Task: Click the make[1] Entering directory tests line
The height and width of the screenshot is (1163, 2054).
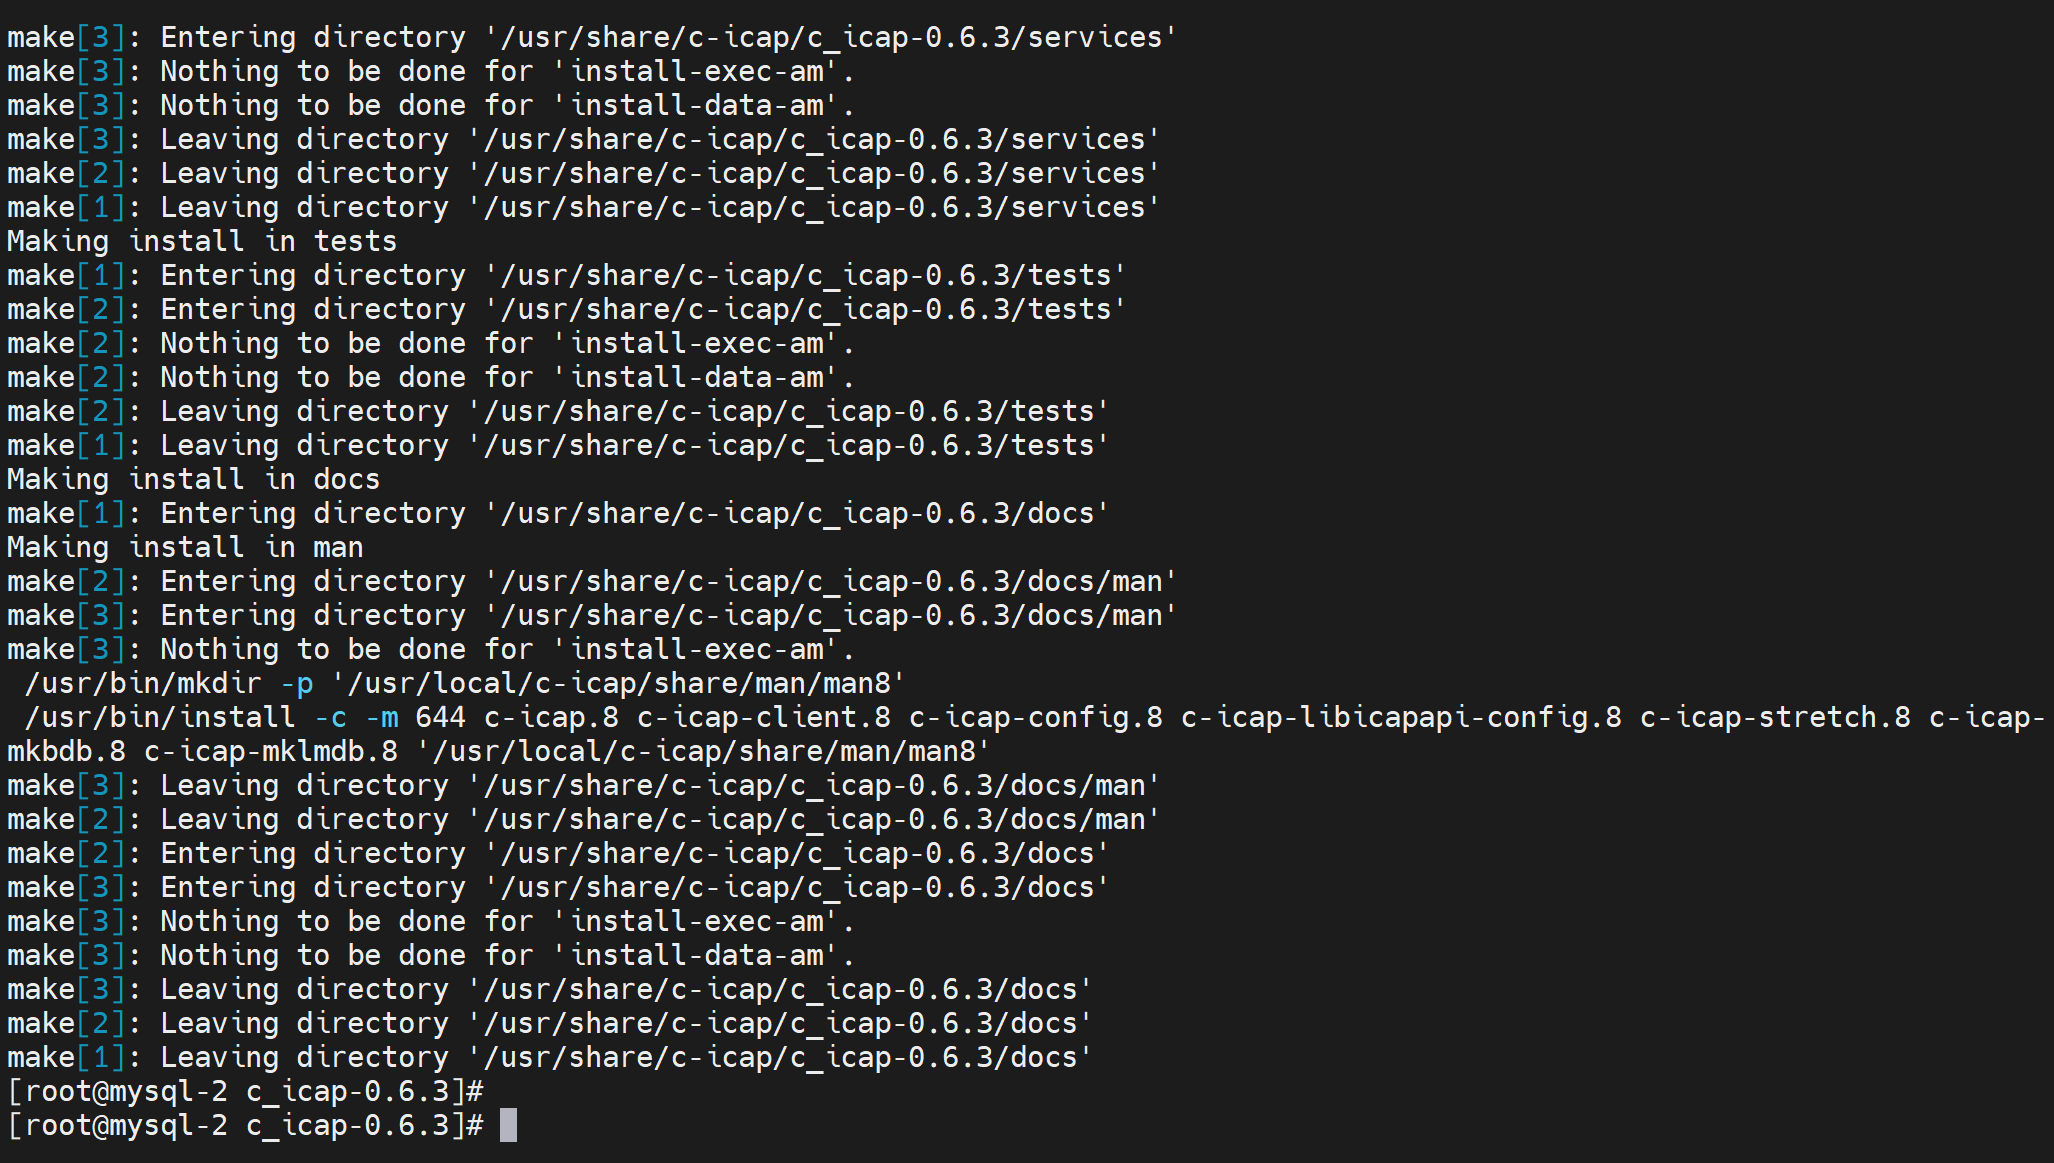Action: click(x=566, y=275)
